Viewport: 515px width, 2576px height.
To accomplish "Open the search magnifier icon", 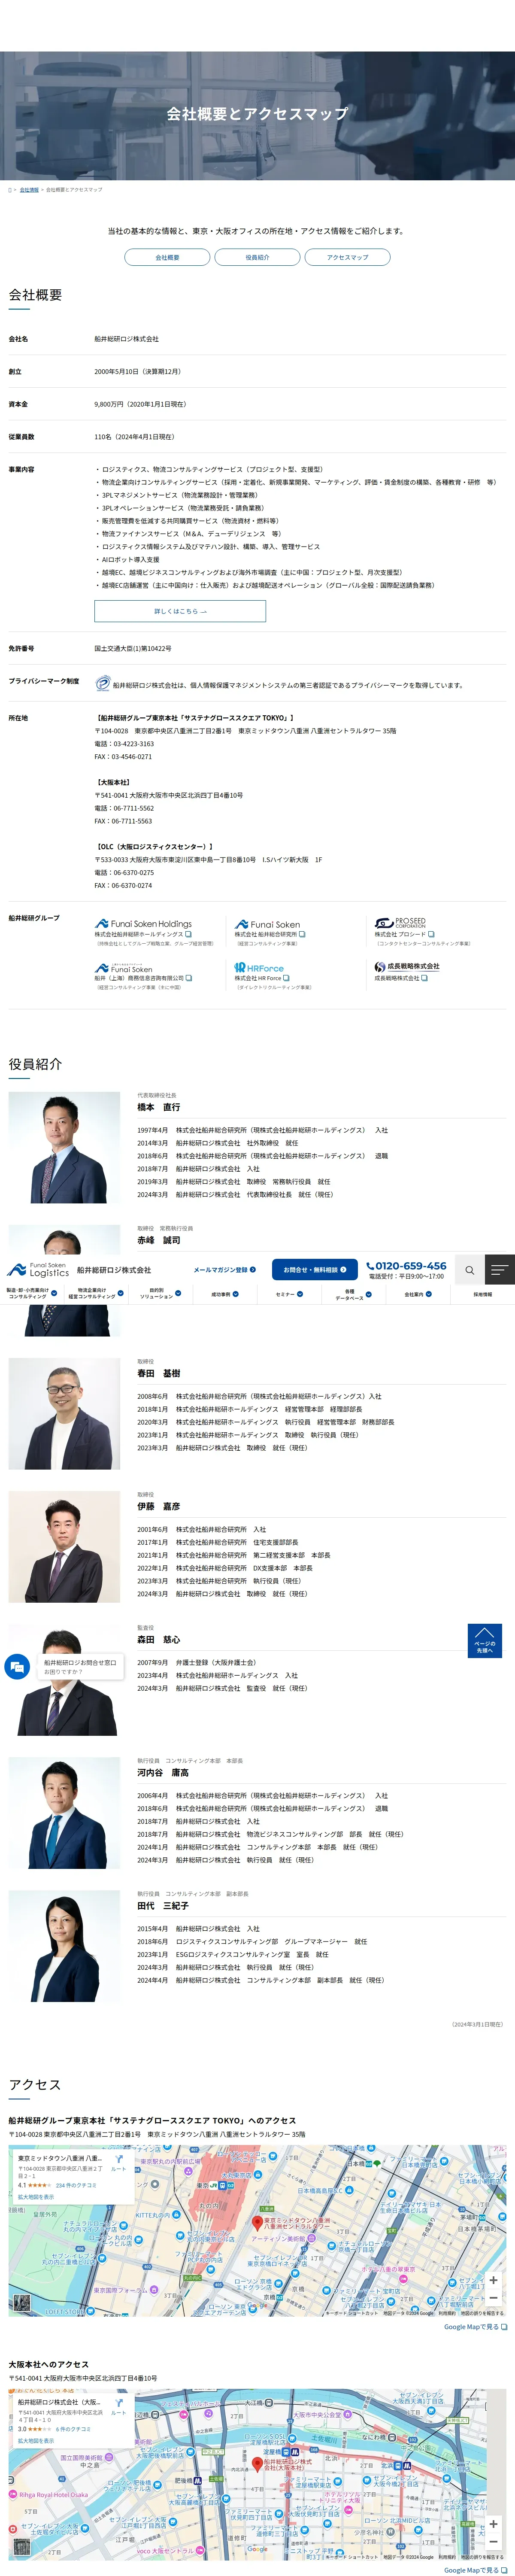I will [x=469, y=1270].
